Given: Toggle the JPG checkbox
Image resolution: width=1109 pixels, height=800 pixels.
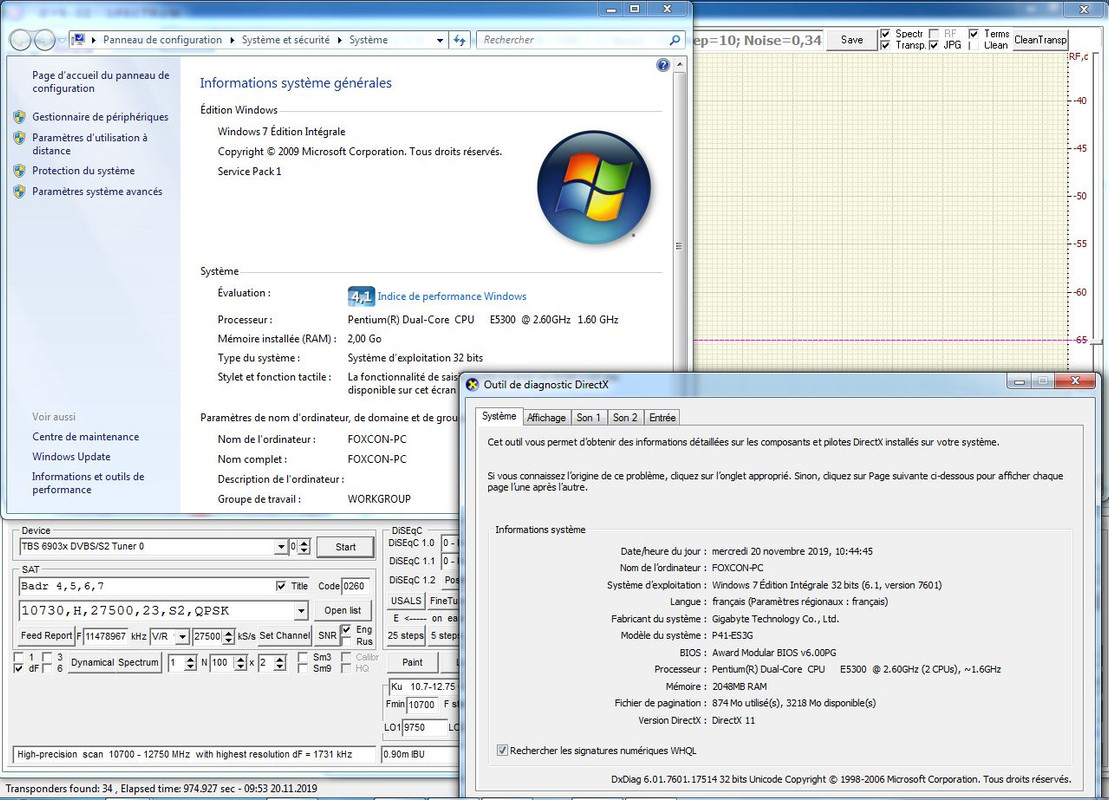Looking at the screenshot, I should (934, 45).
